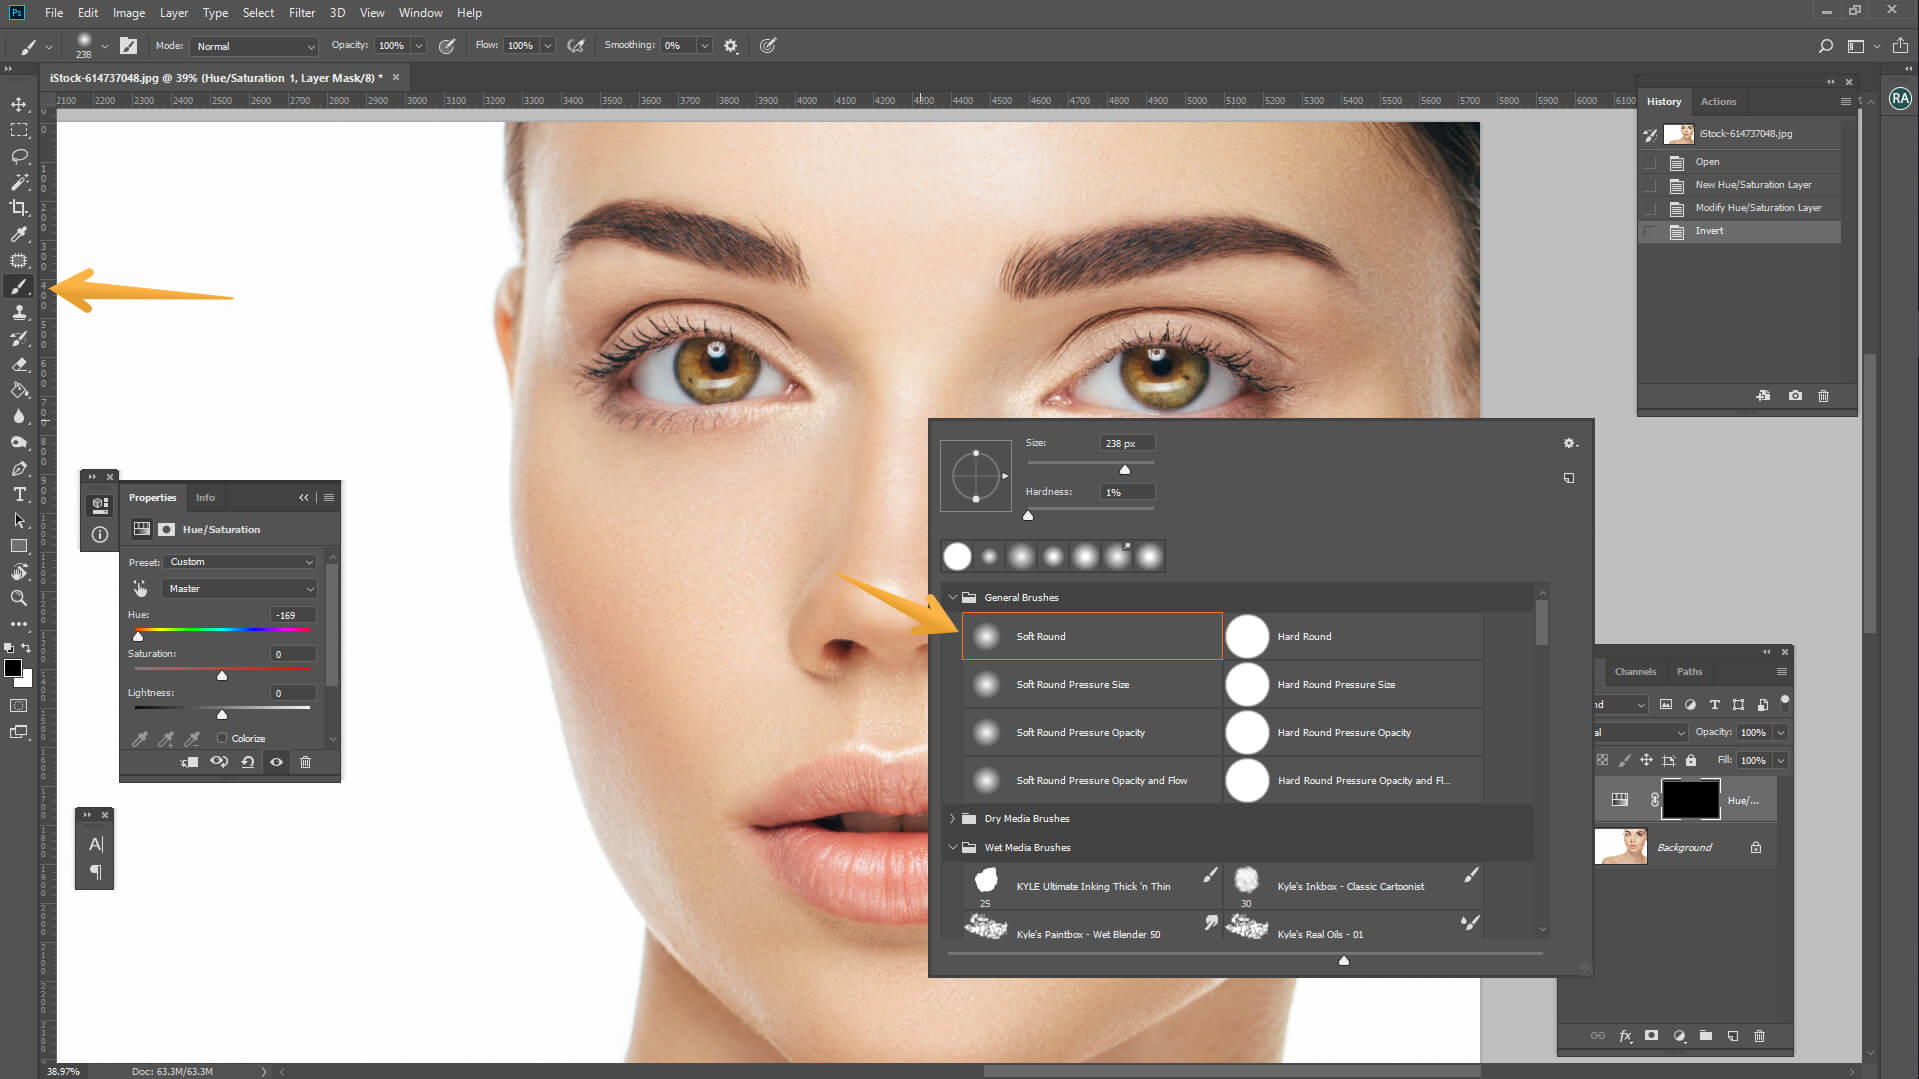
Task: Toggle layer mask visibility with the eye icon
Action: [x=277, y=762]
